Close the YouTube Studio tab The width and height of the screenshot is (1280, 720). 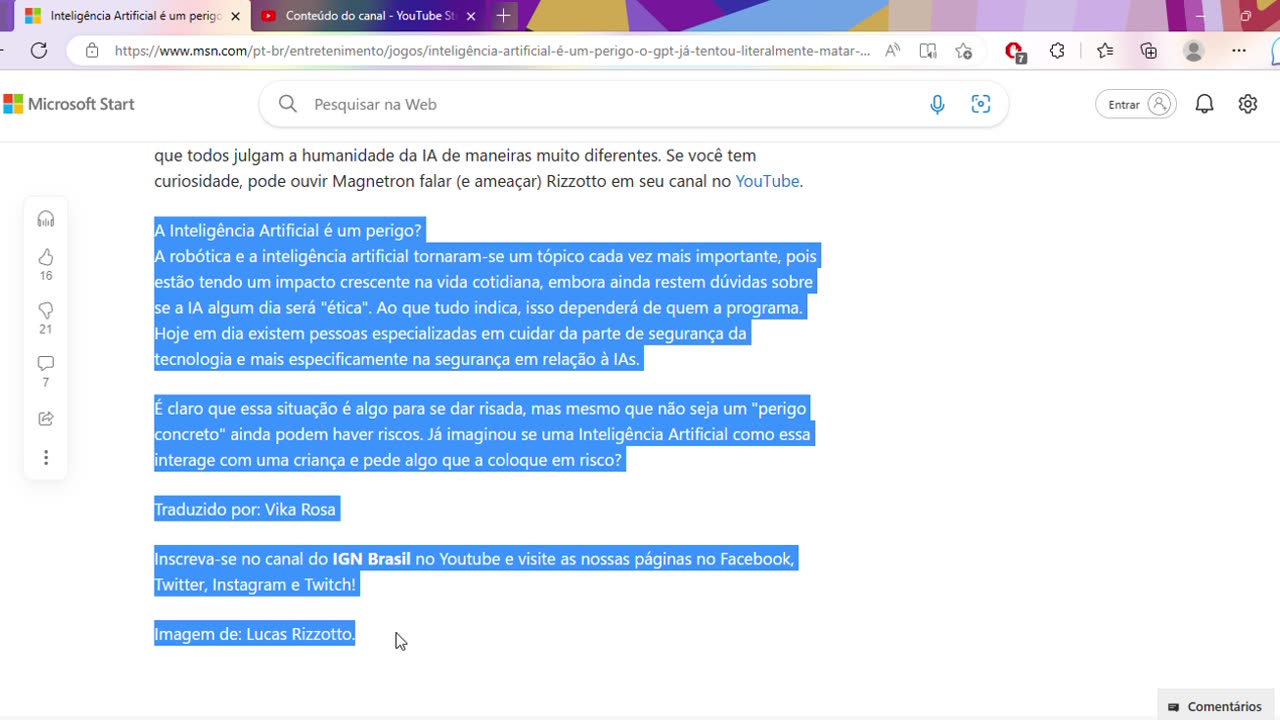pos(471,16)
